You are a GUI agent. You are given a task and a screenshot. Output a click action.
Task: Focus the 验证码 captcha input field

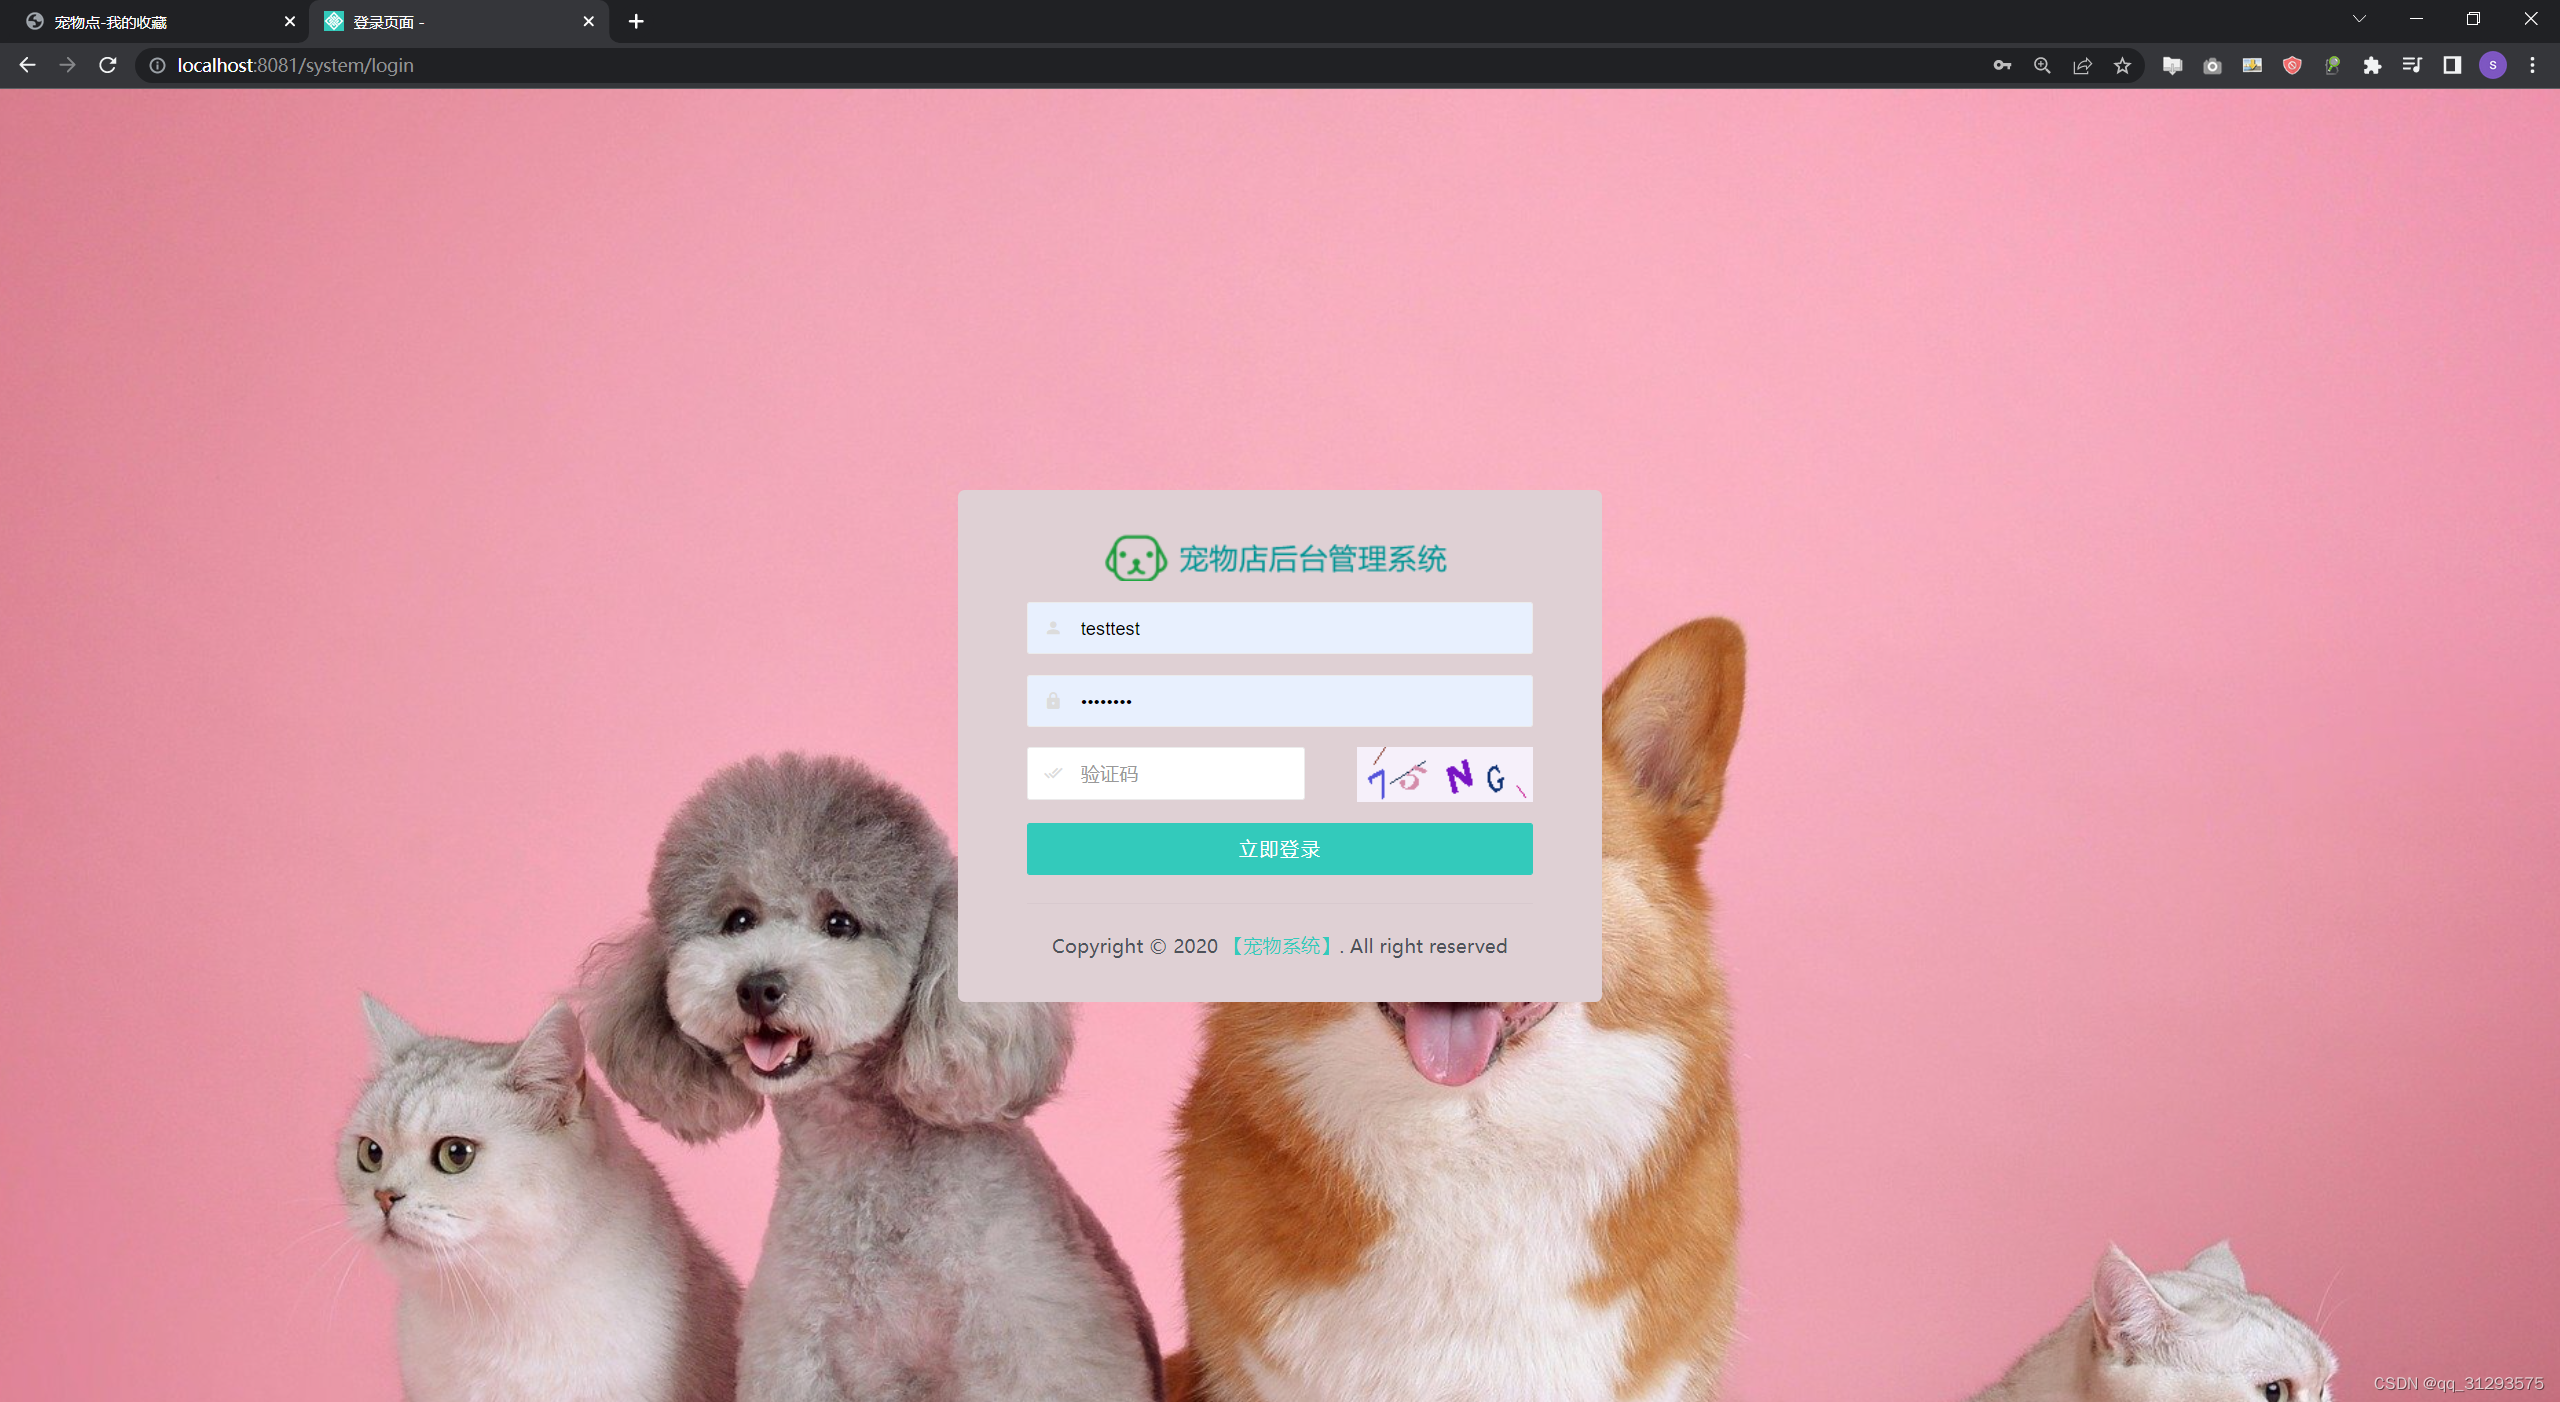pos(1180,774)
